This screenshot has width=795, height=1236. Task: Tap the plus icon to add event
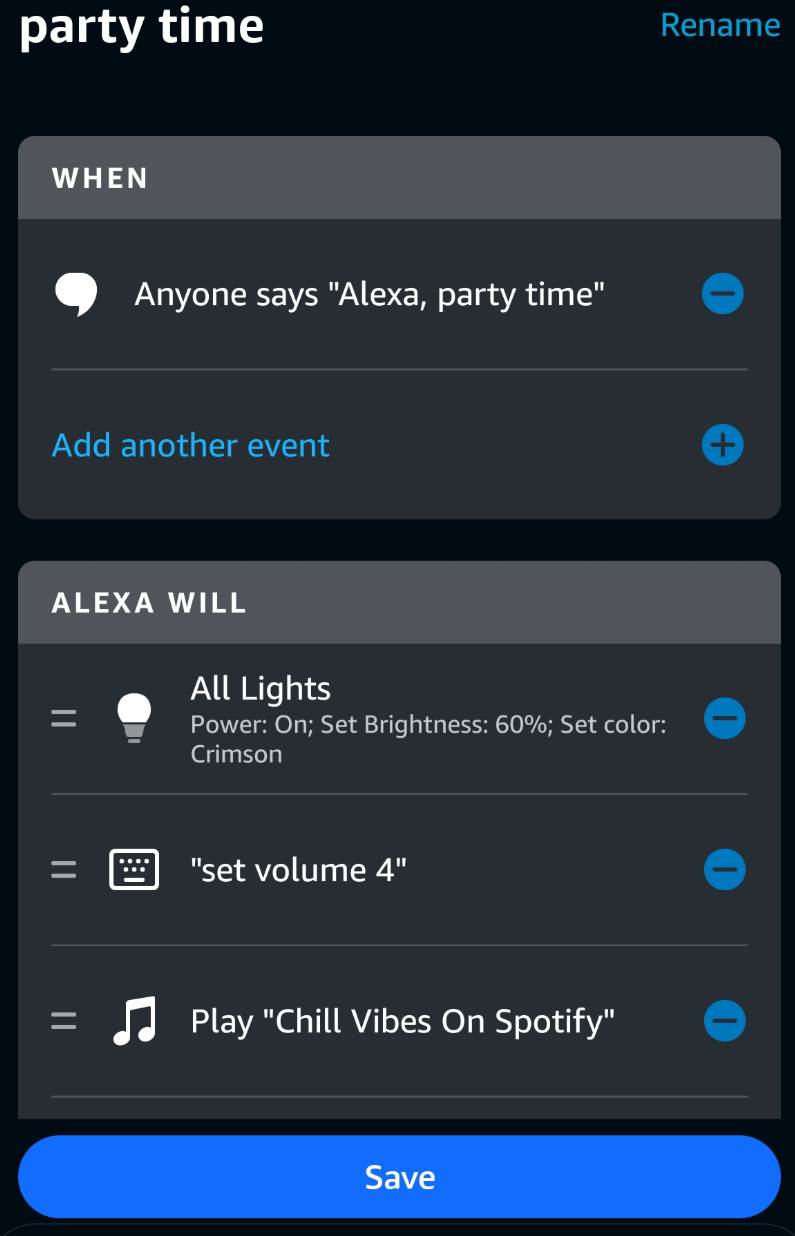pos(723,445)
